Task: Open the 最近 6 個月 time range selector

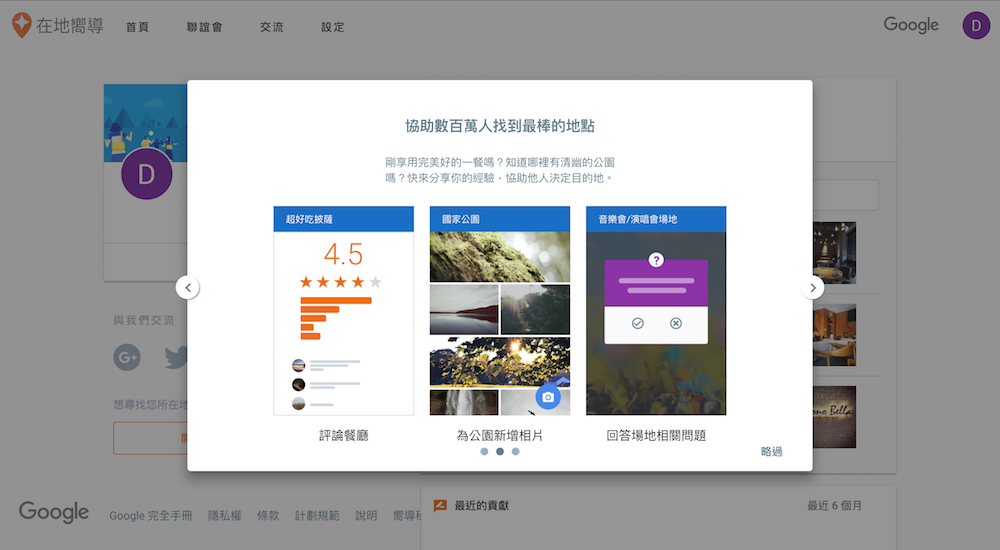Action: pos(834,506)
